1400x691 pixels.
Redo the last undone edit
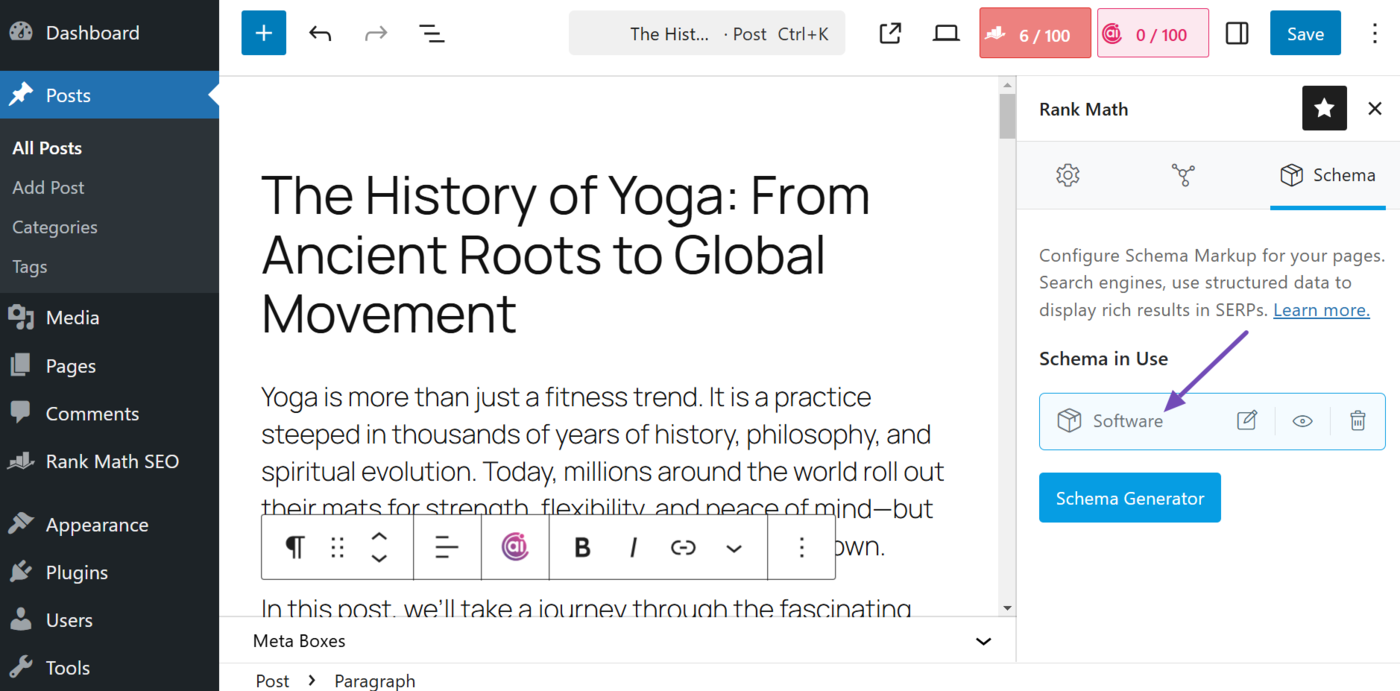(x=376, y=34)
